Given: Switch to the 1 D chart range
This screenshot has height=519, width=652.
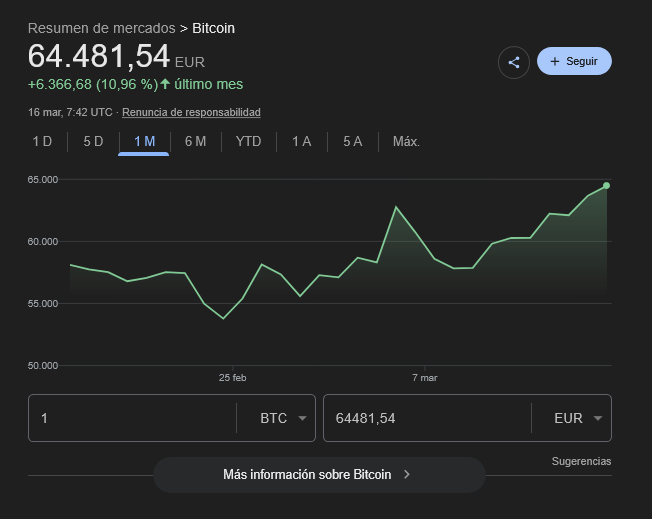Looking at the screenshot, I should click(42, 141).
